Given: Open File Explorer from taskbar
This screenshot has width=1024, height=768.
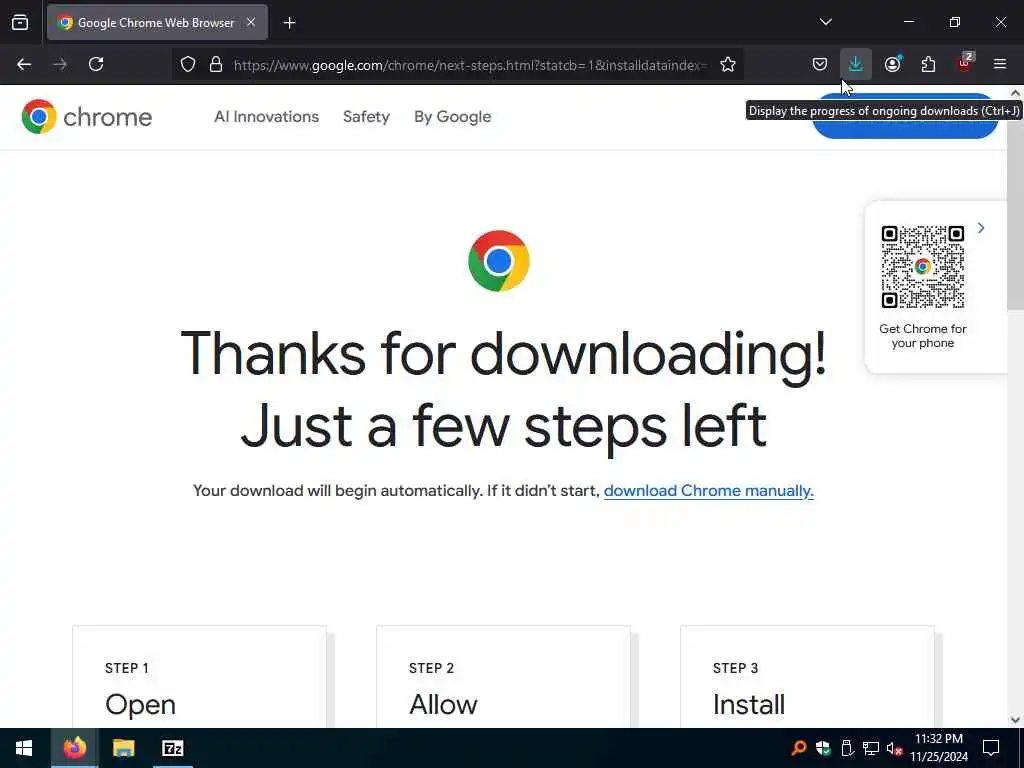Looking at the screenshot, I should coord(123,748).
